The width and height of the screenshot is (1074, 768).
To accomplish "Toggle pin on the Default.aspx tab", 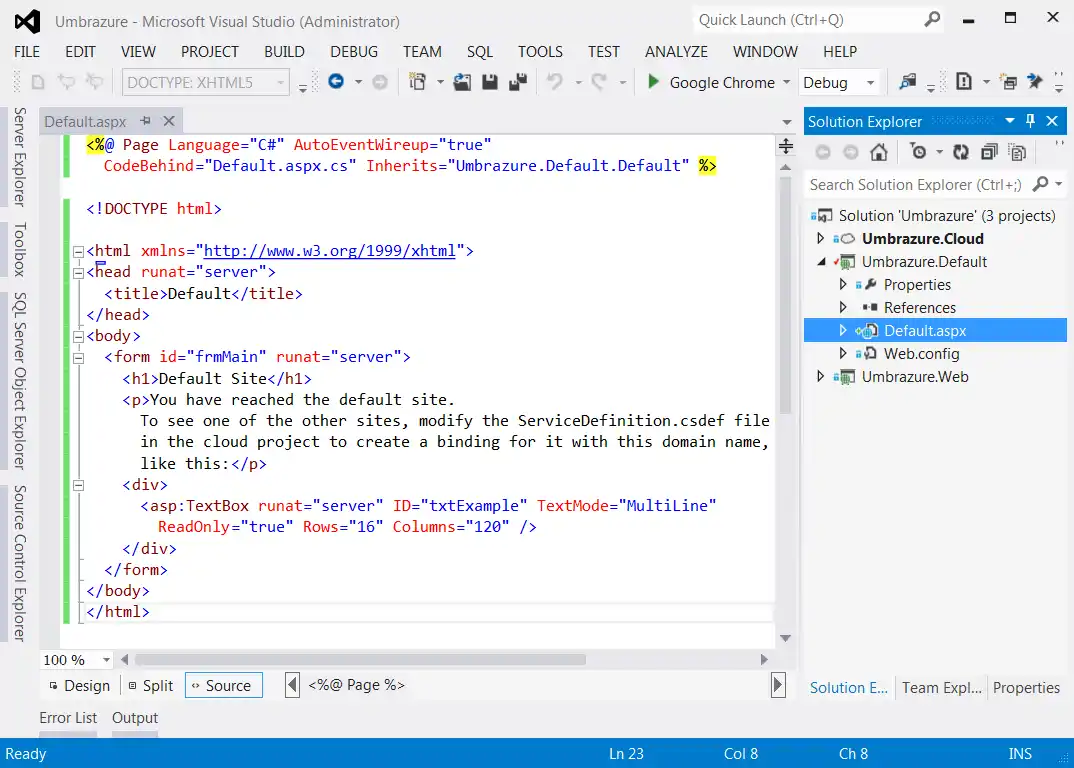I will click(145, 121).
